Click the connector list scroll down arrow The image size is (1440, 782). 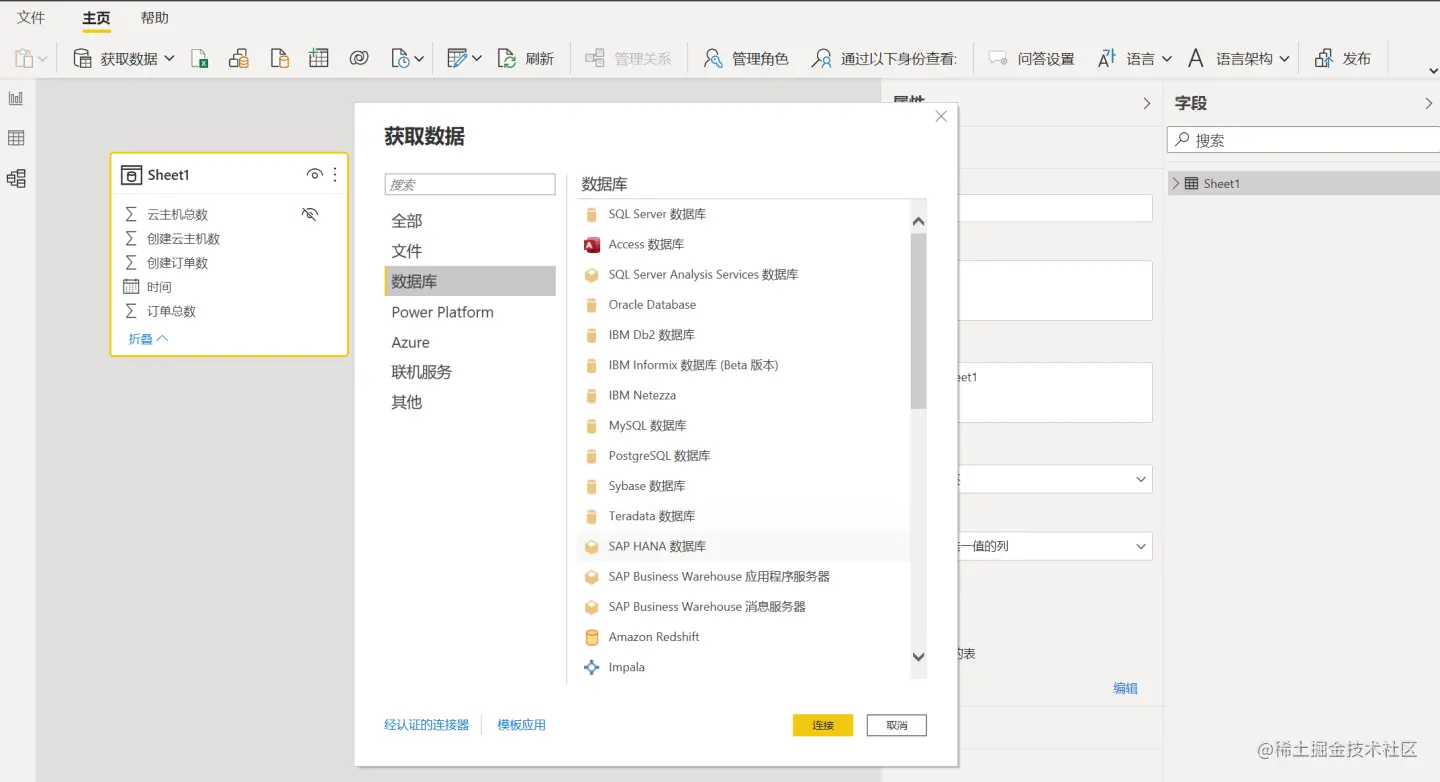tap(919, 657)
